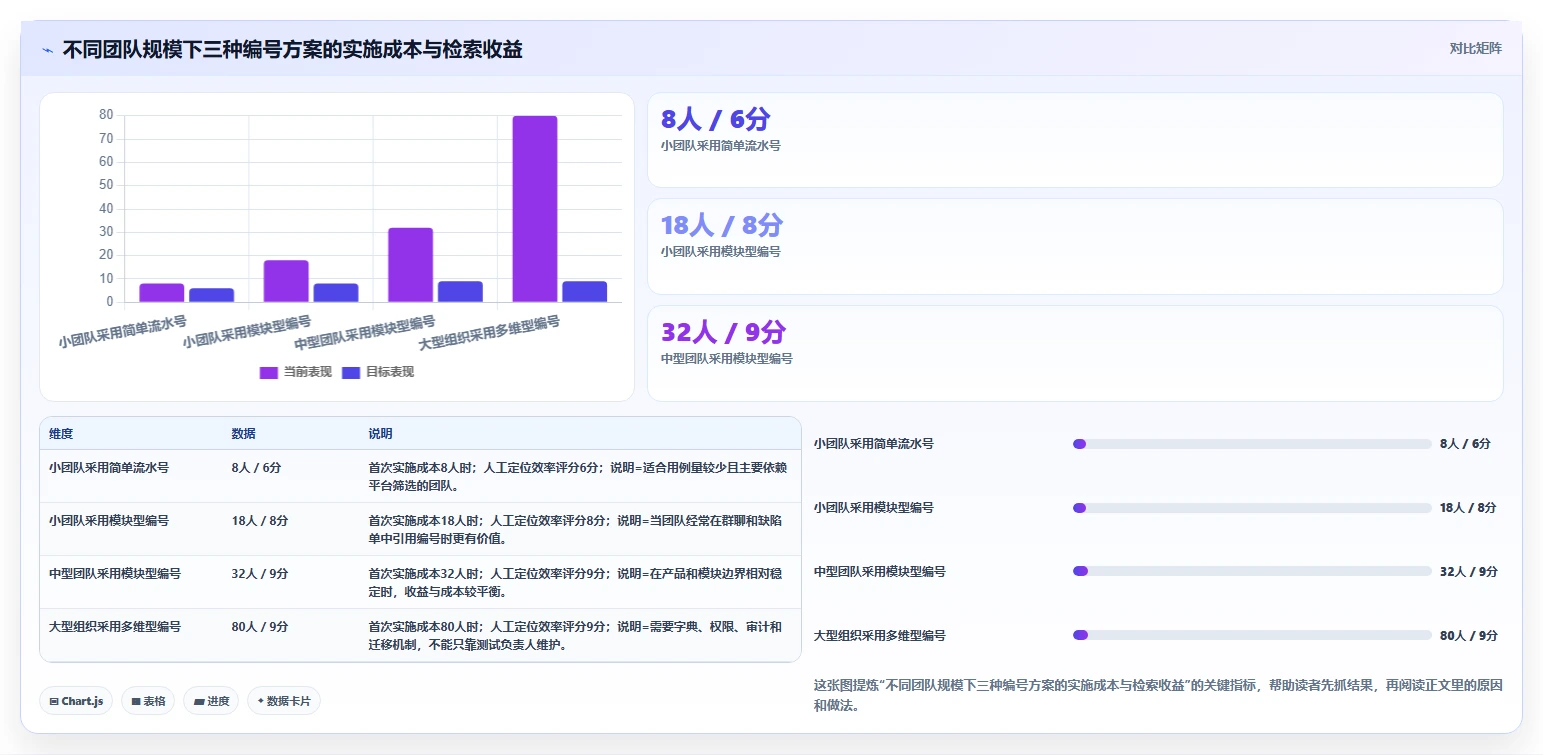This screenshot has height=755, width=1543.
Task: Select the 8人 / 6分 data card
Action: coord(1075,140)
